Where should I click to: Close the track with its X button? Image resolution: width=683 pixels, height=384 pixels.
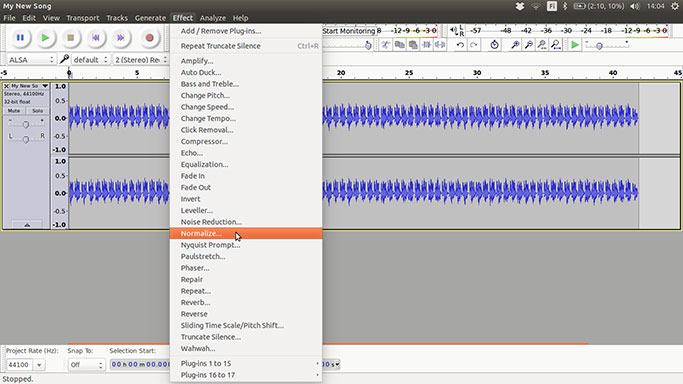coord(7,86)
